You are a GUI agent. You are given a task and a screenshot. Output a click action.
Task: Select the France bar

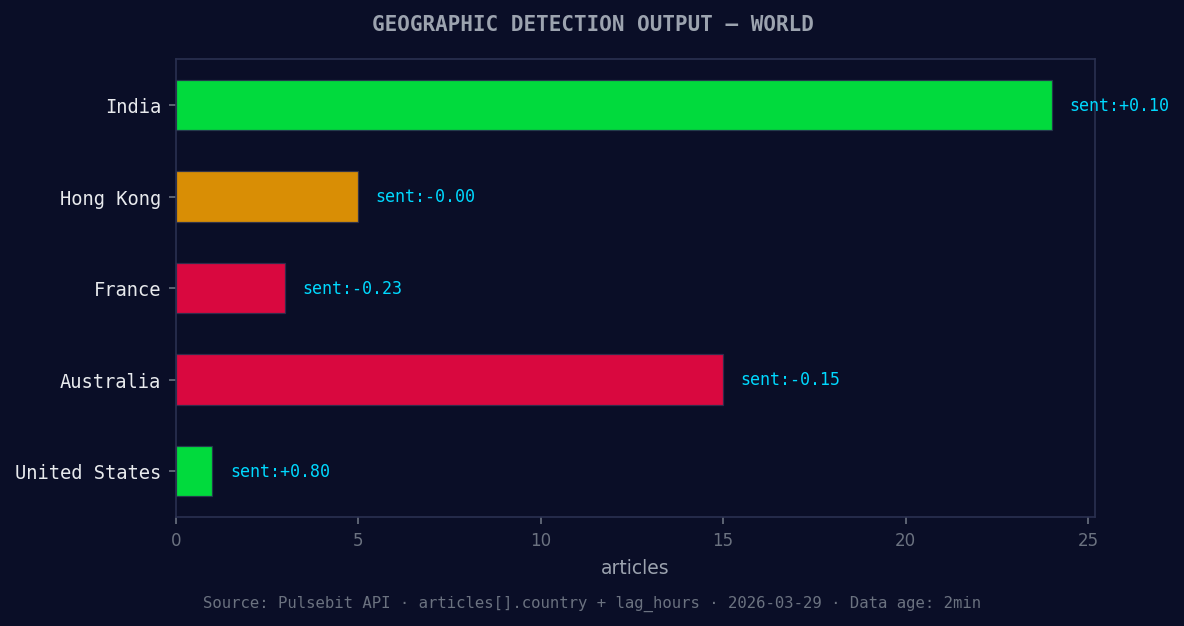pyautogui.click(x=230, y=288)
